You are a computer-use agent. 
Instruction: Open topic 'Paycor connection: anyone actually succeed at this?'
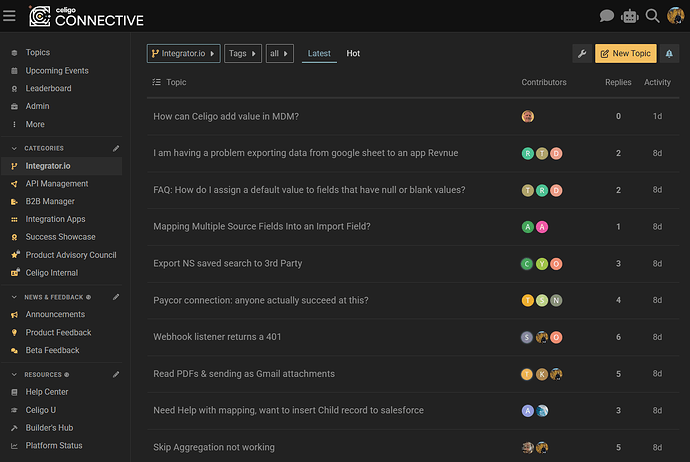(261, 301)
